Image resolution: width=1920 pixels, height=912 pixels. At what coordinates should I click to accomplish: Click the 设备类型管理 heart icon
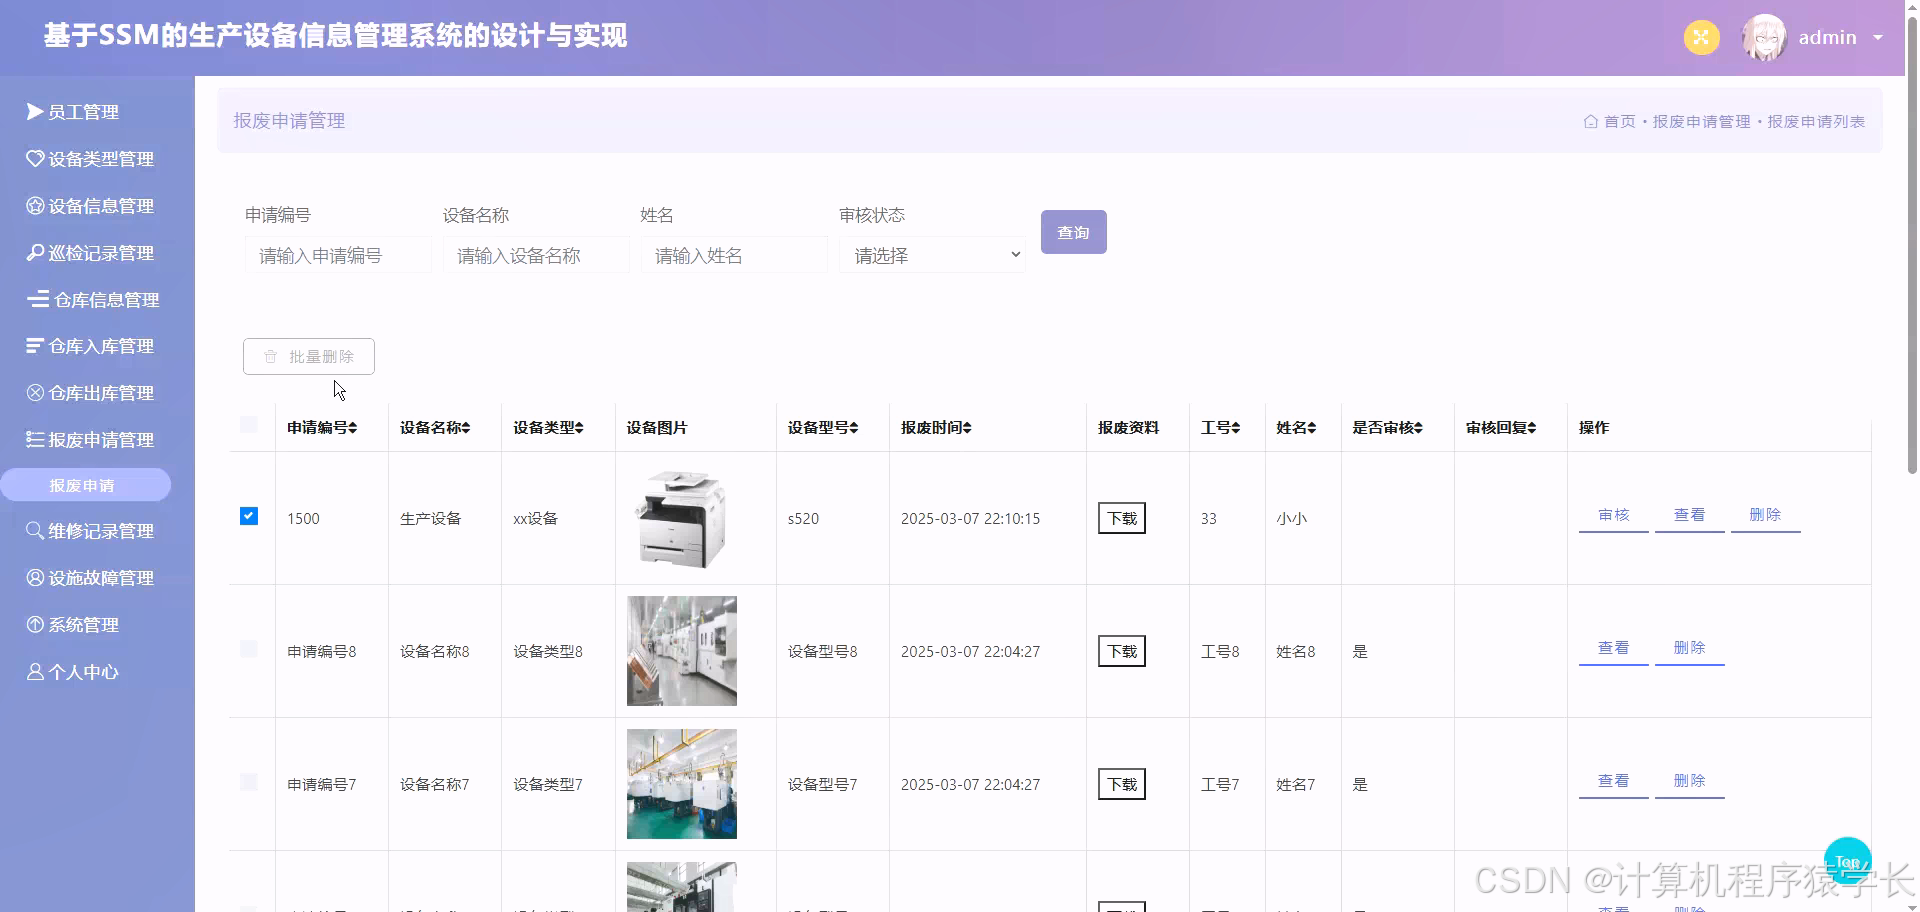[x=35, y=159]
